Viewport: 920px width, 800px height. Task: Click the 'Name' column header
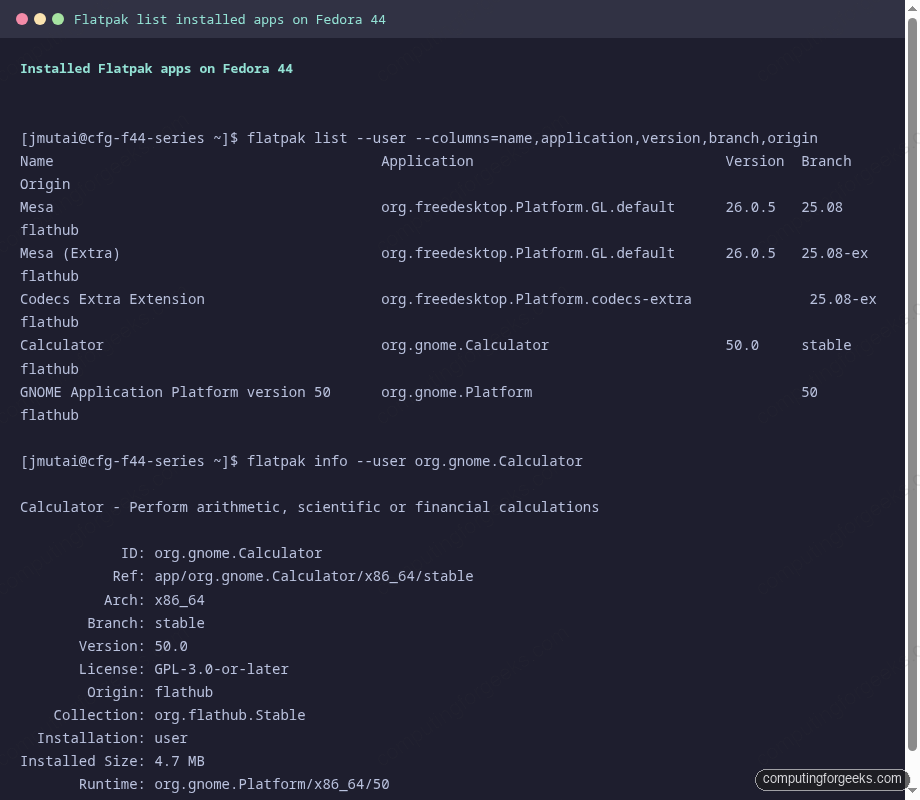point(36,161)
